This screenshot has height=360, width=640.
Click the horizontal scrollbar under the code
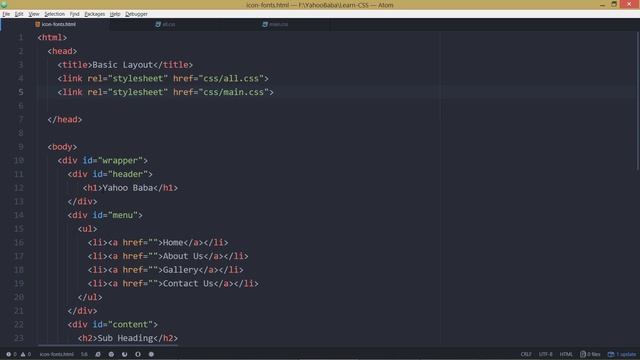click(108, 345)
